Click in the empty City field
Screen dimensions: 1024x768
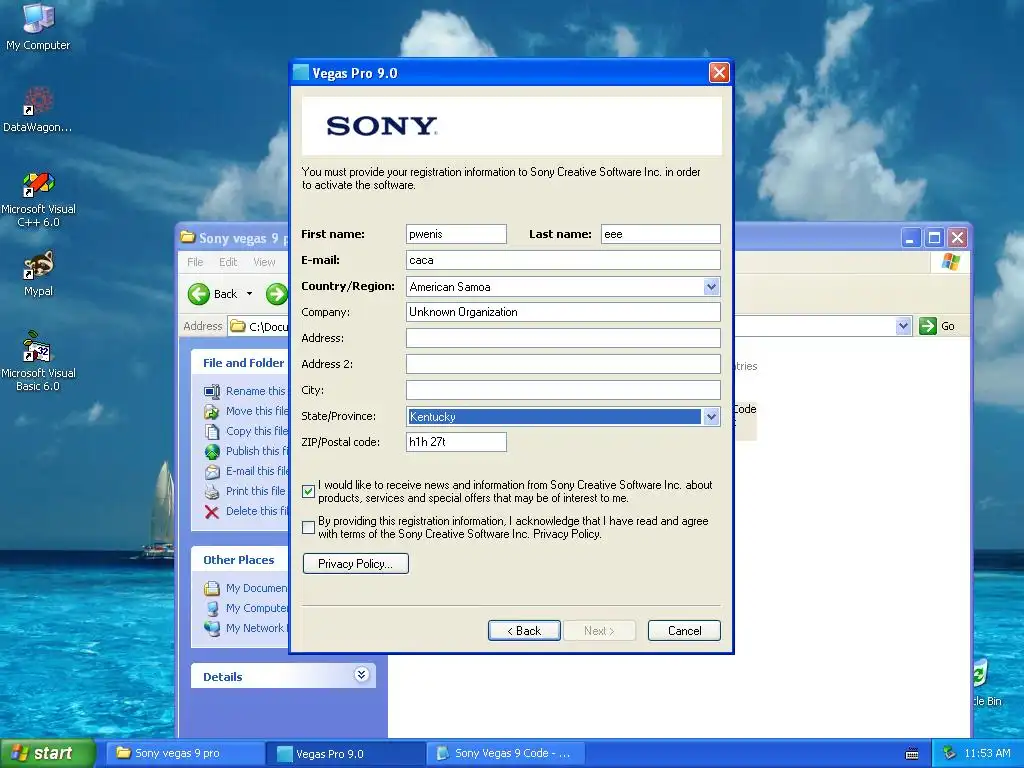pyautogui.click(x=563, y=390)
